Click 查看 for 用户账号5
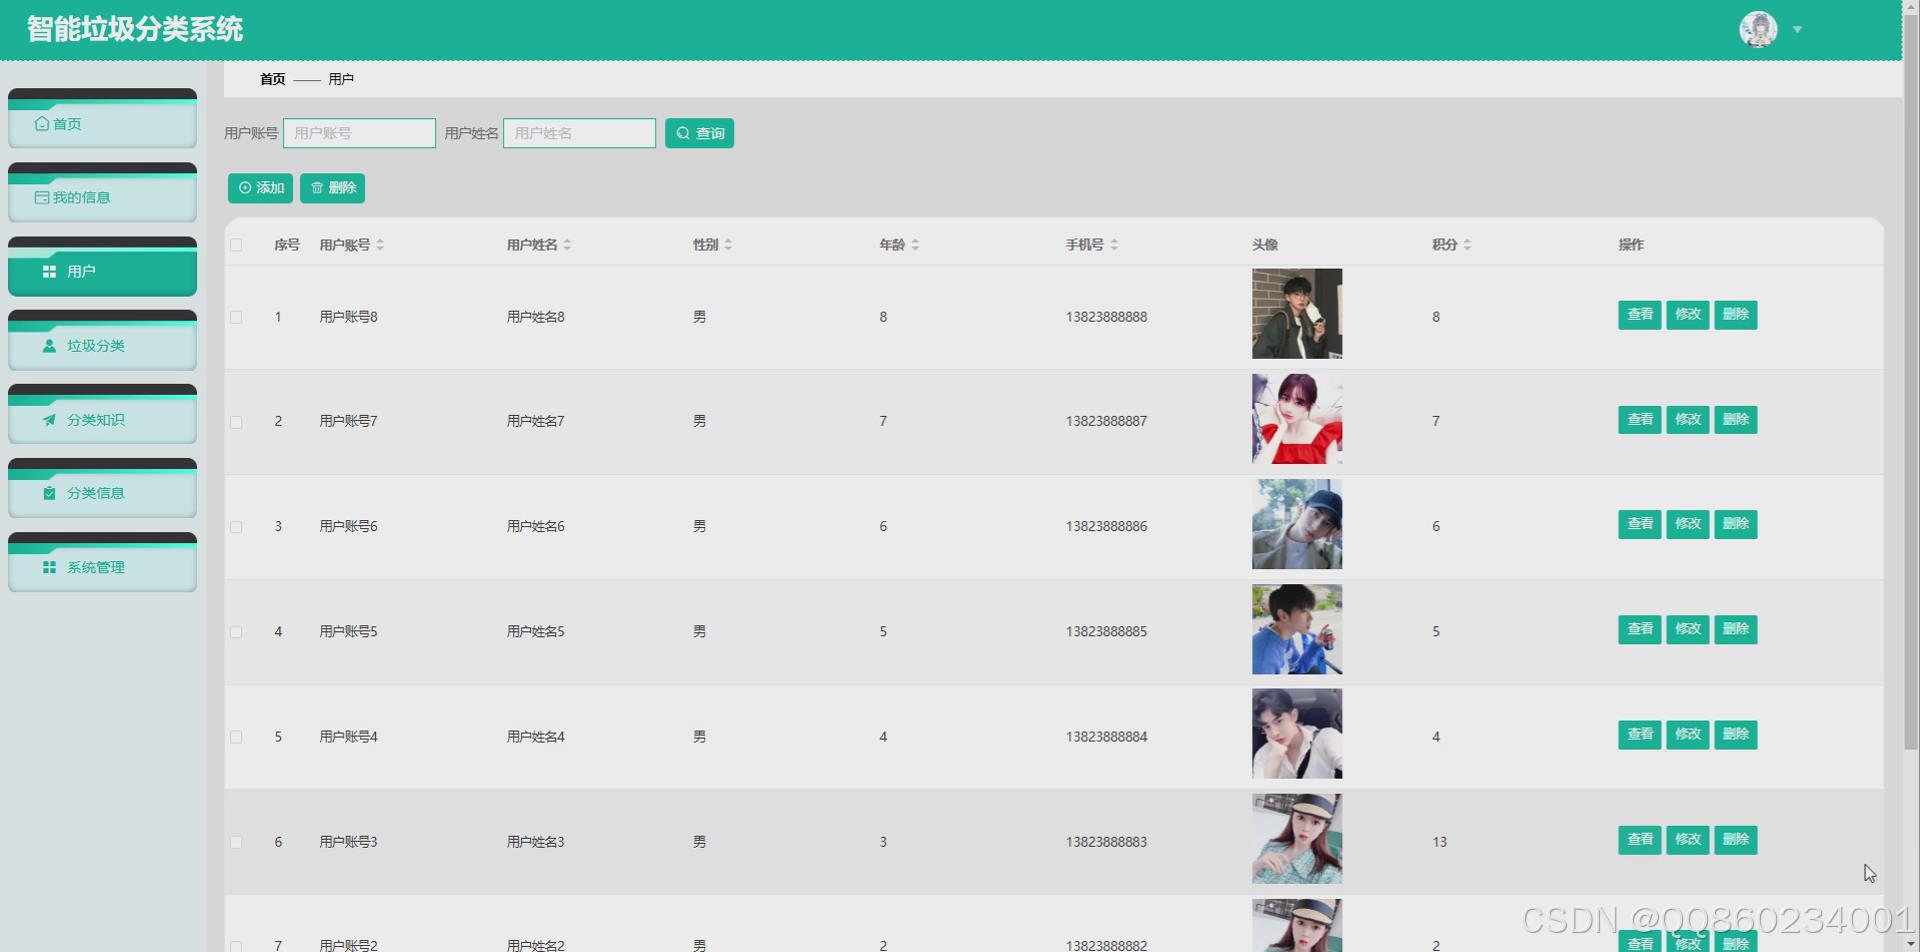 click(x=1640, y=630)
